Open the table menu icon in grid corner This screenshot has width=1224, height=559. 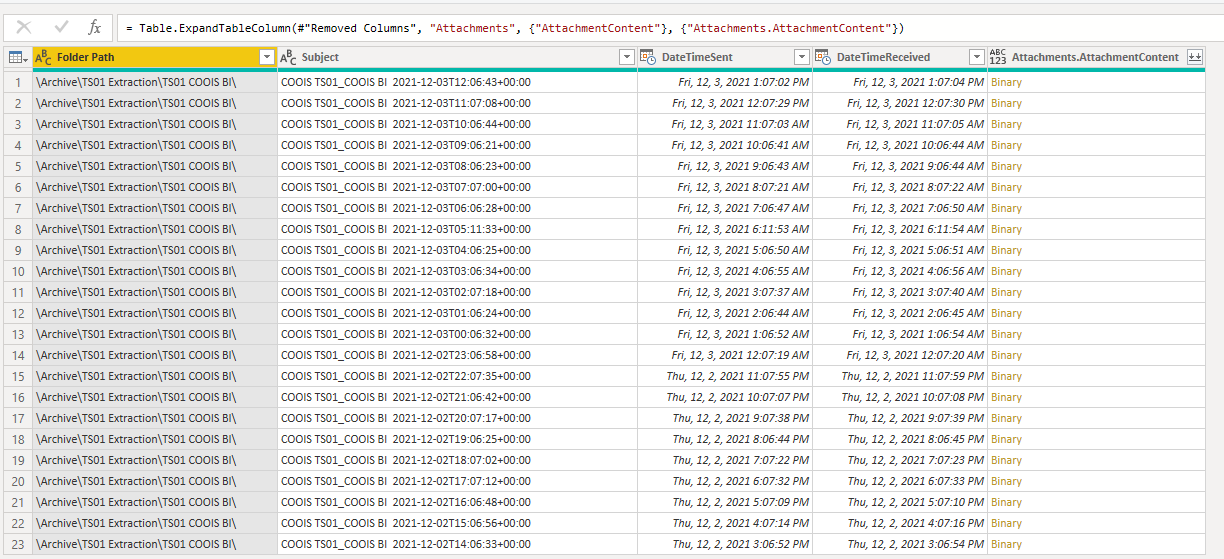(17, 58)
